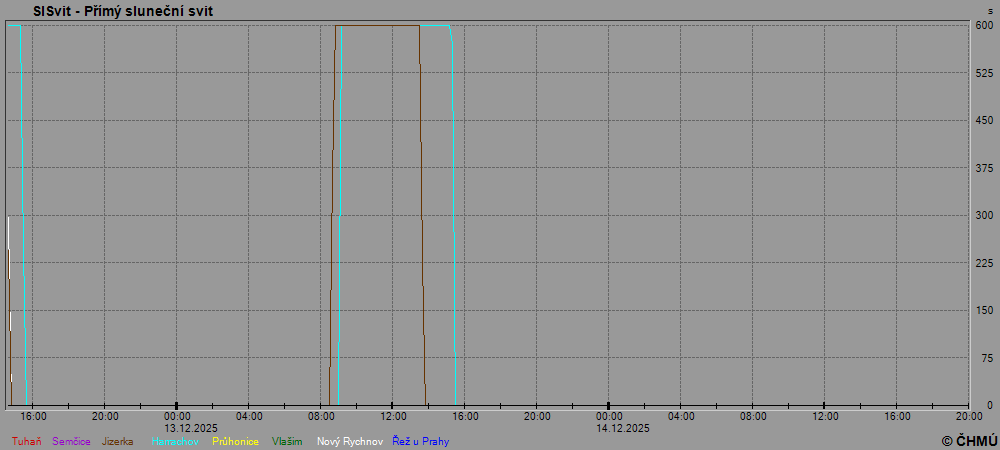
Task: Click the Nový Rychnov legend label
Action: [x=349, y=441]
